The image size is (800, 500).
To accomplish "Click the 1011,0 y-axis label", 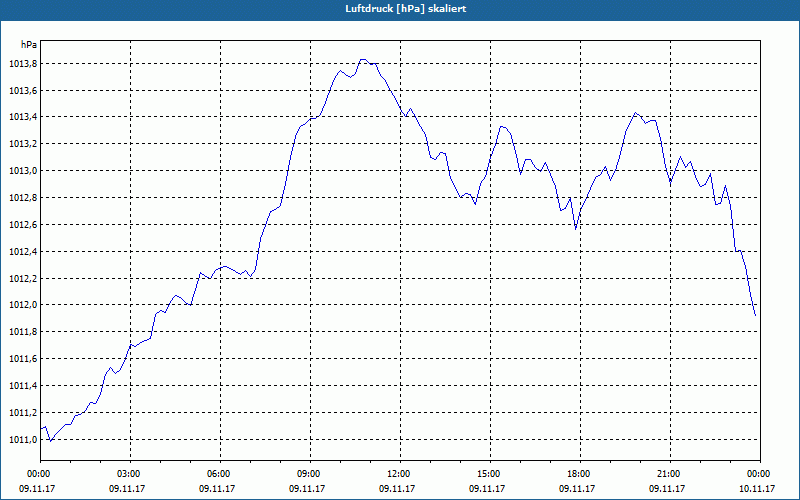I will [x=23, y=440].
